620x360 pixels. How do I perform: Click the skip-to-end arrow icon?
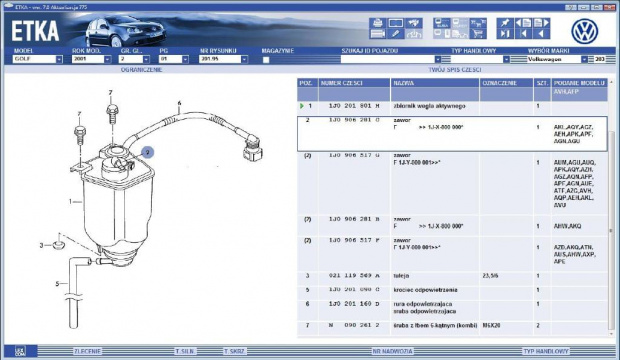(x=505, y=34)
